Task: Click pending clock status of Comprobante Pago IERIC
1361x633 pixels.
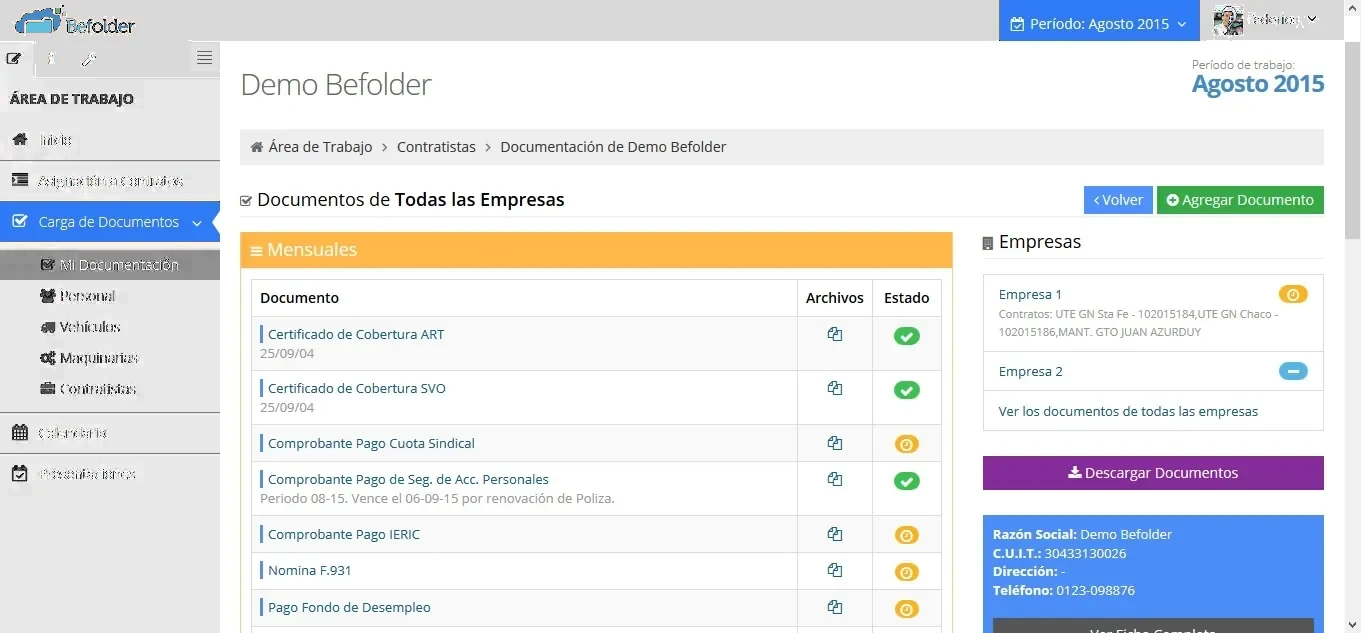Action: click(x=907, y=535)
